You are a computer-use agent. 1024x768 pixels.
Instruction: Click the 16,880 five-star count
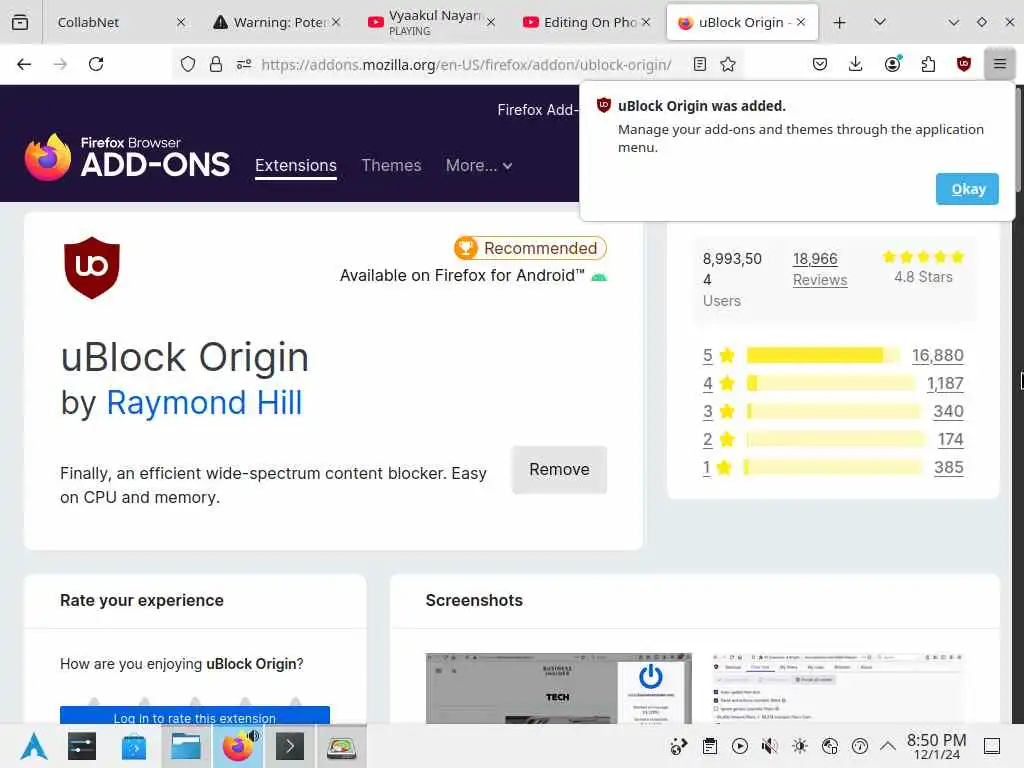pyautogui.click(x=938, y=355)
